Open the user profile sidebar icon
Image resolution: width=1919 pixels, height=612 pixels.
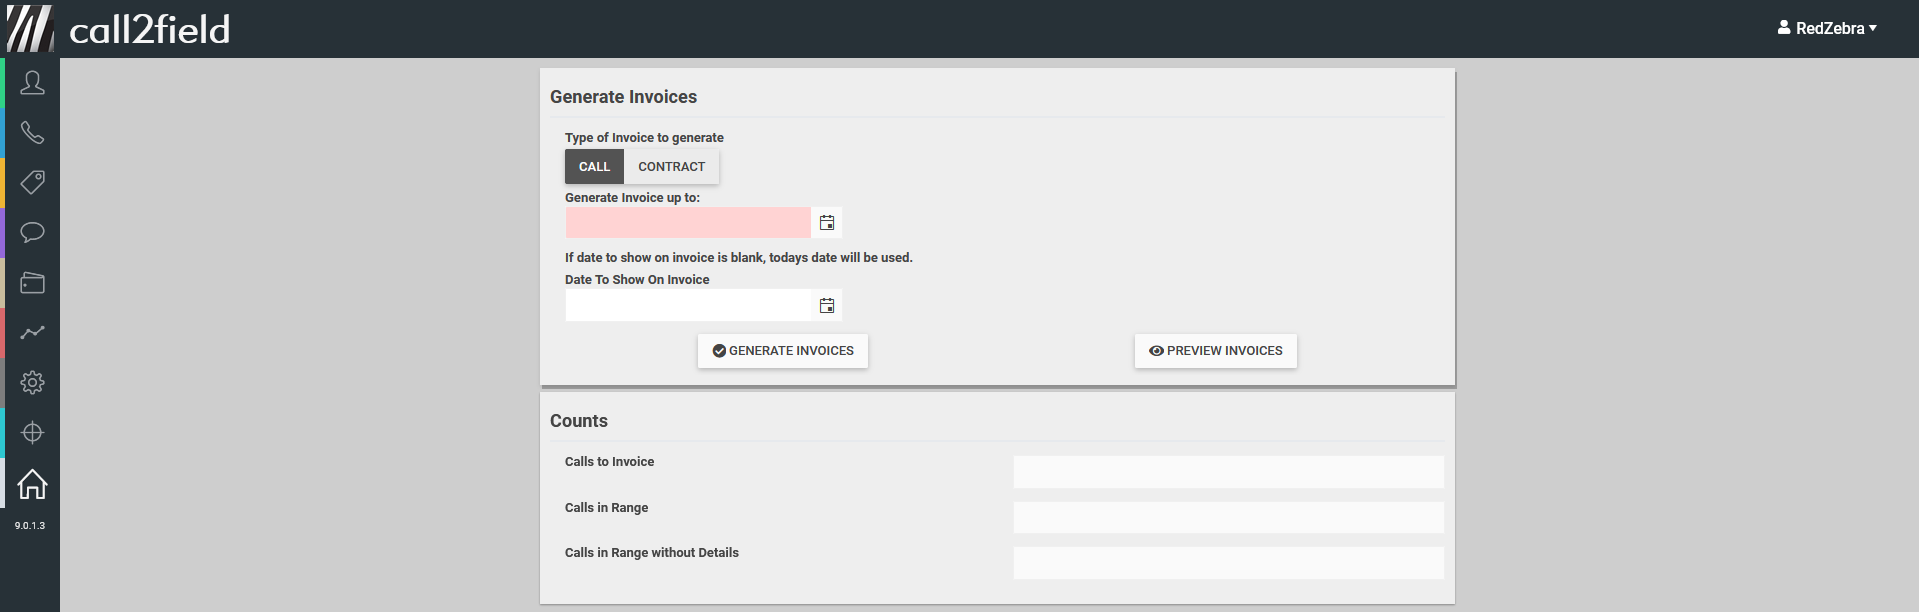[32, 83]
